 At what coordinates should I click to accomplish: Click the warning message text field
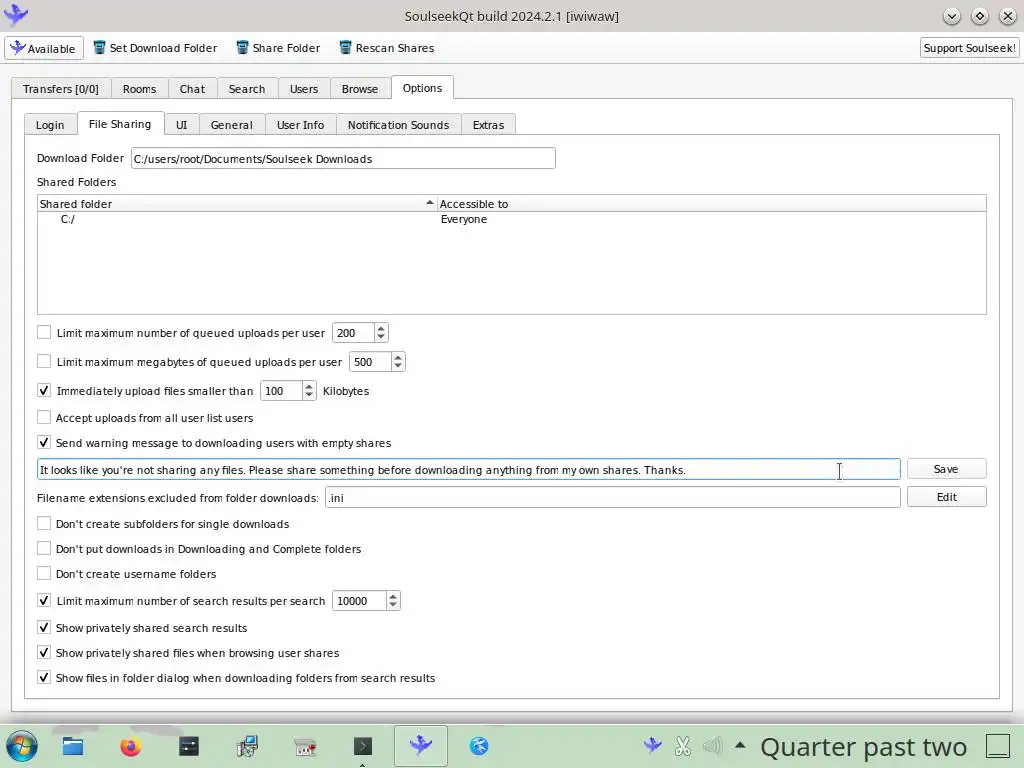point(468,470)
